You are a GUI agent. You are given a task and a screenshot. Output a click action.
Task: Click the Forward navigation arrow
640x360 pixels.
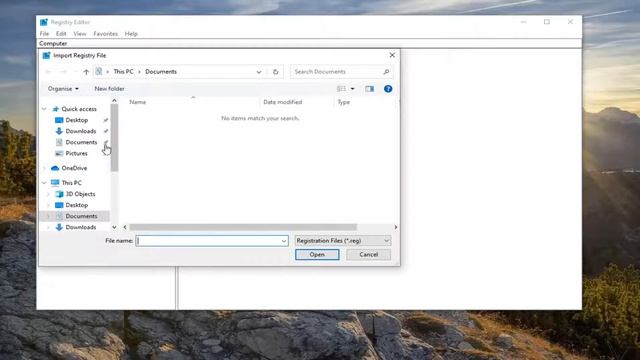tap(63, 72)
